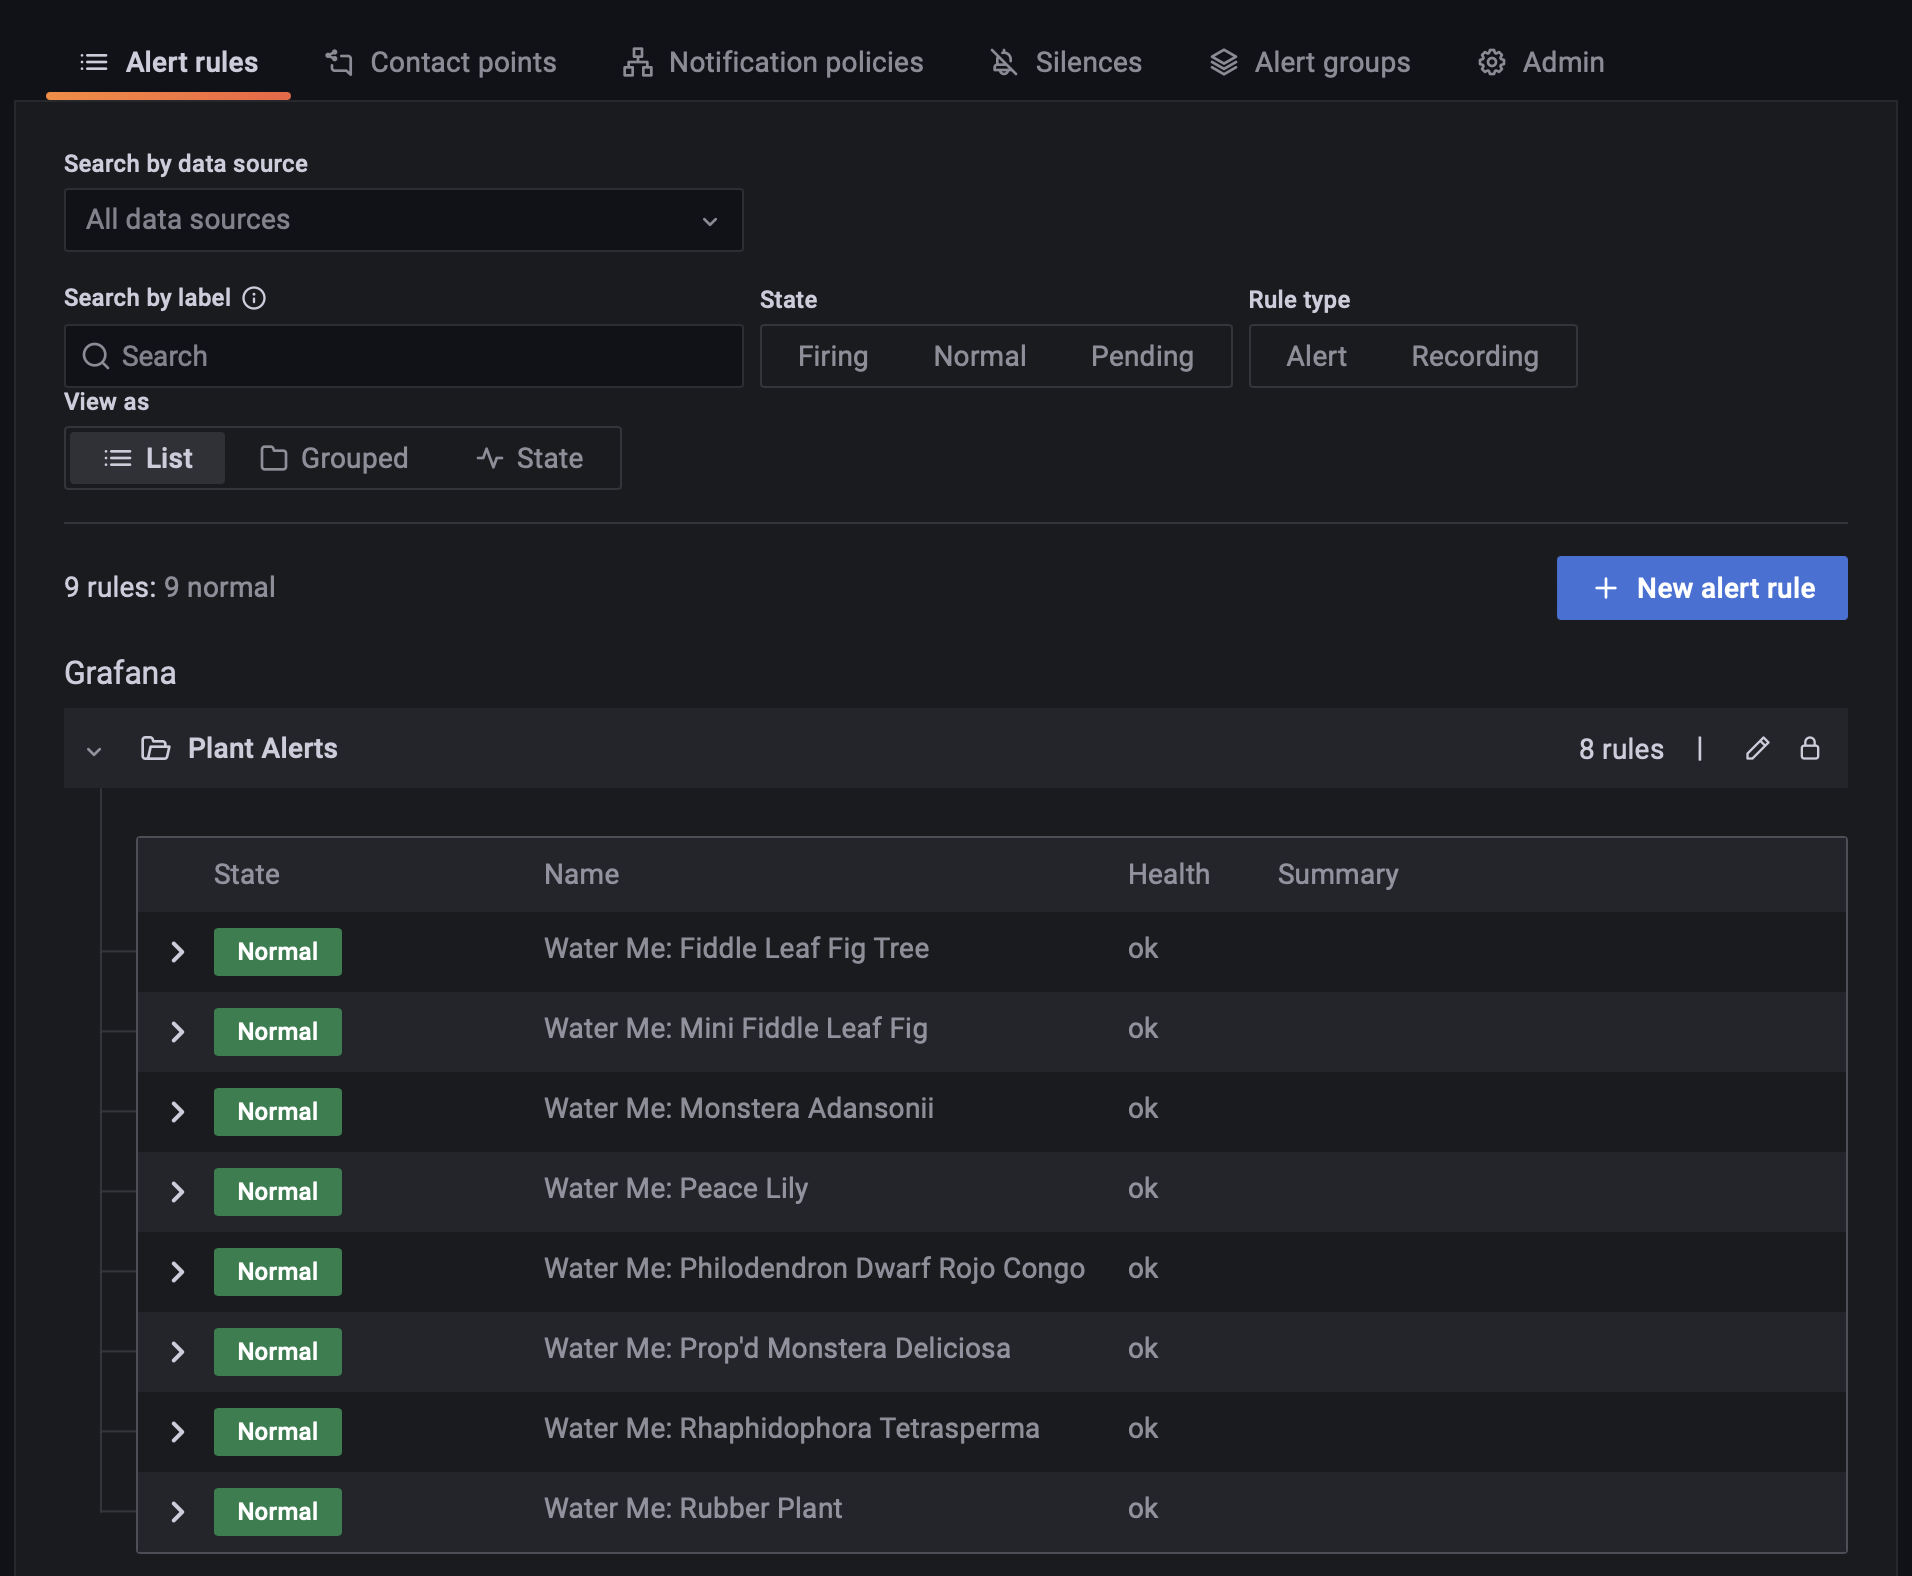Filter rules by Normal state
The width and height of the screenshot is (1912, 1576).
979,356
